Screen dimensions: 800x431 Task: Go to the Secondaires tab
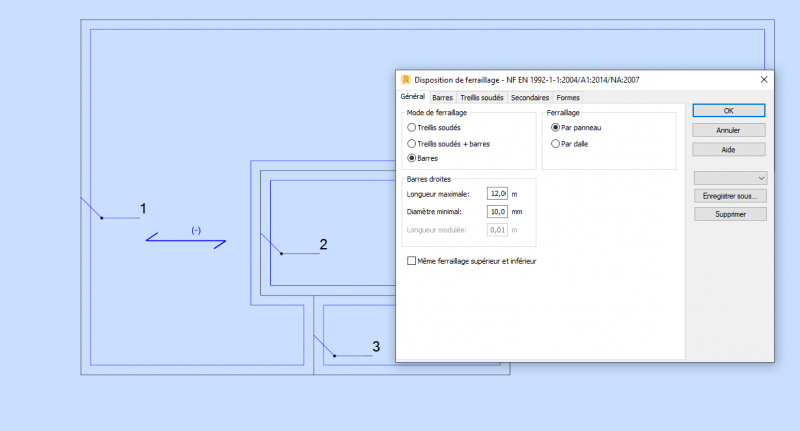point(530,97)
